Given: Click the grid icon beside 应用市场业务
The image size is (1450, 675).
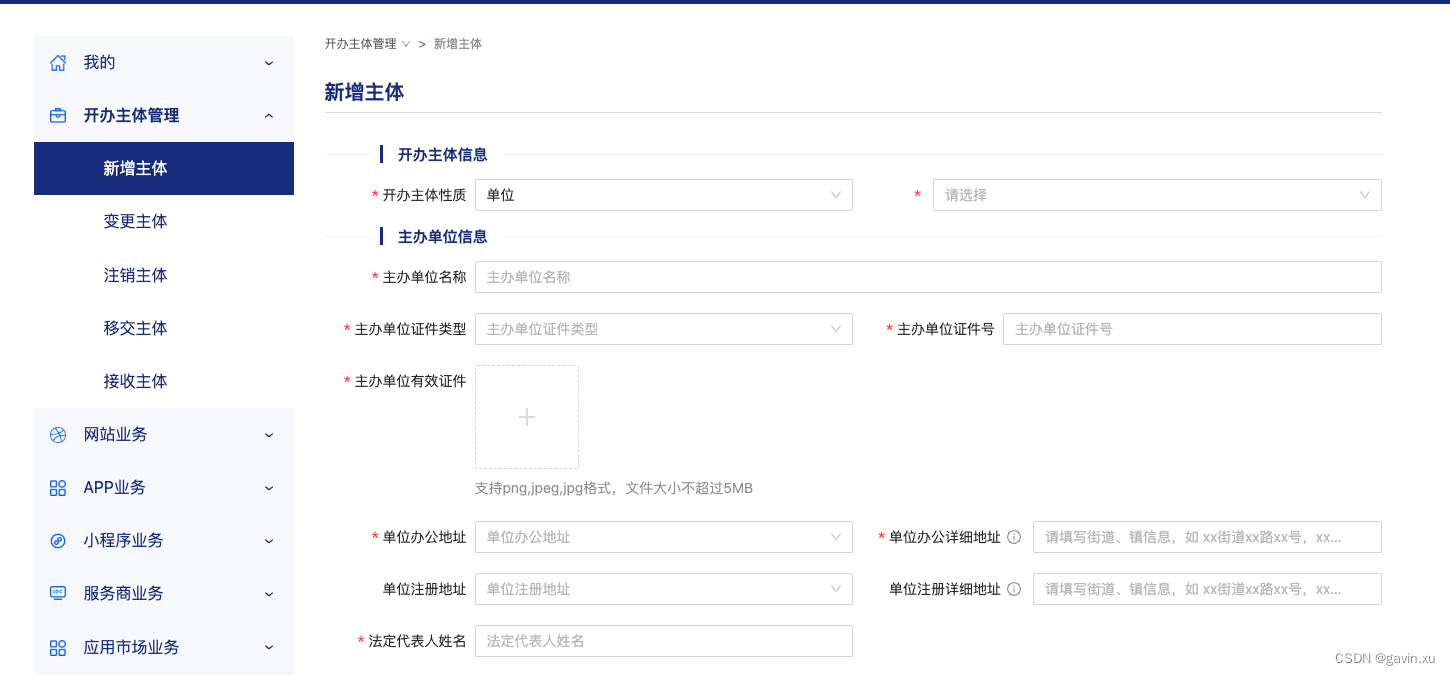Looking at the screenshot, I should 58,648.
